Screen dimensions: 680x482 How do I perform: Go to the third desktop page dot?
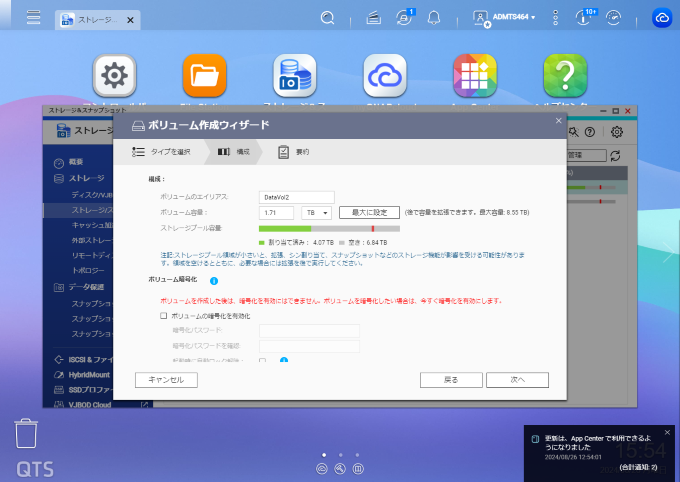[357, 455]
